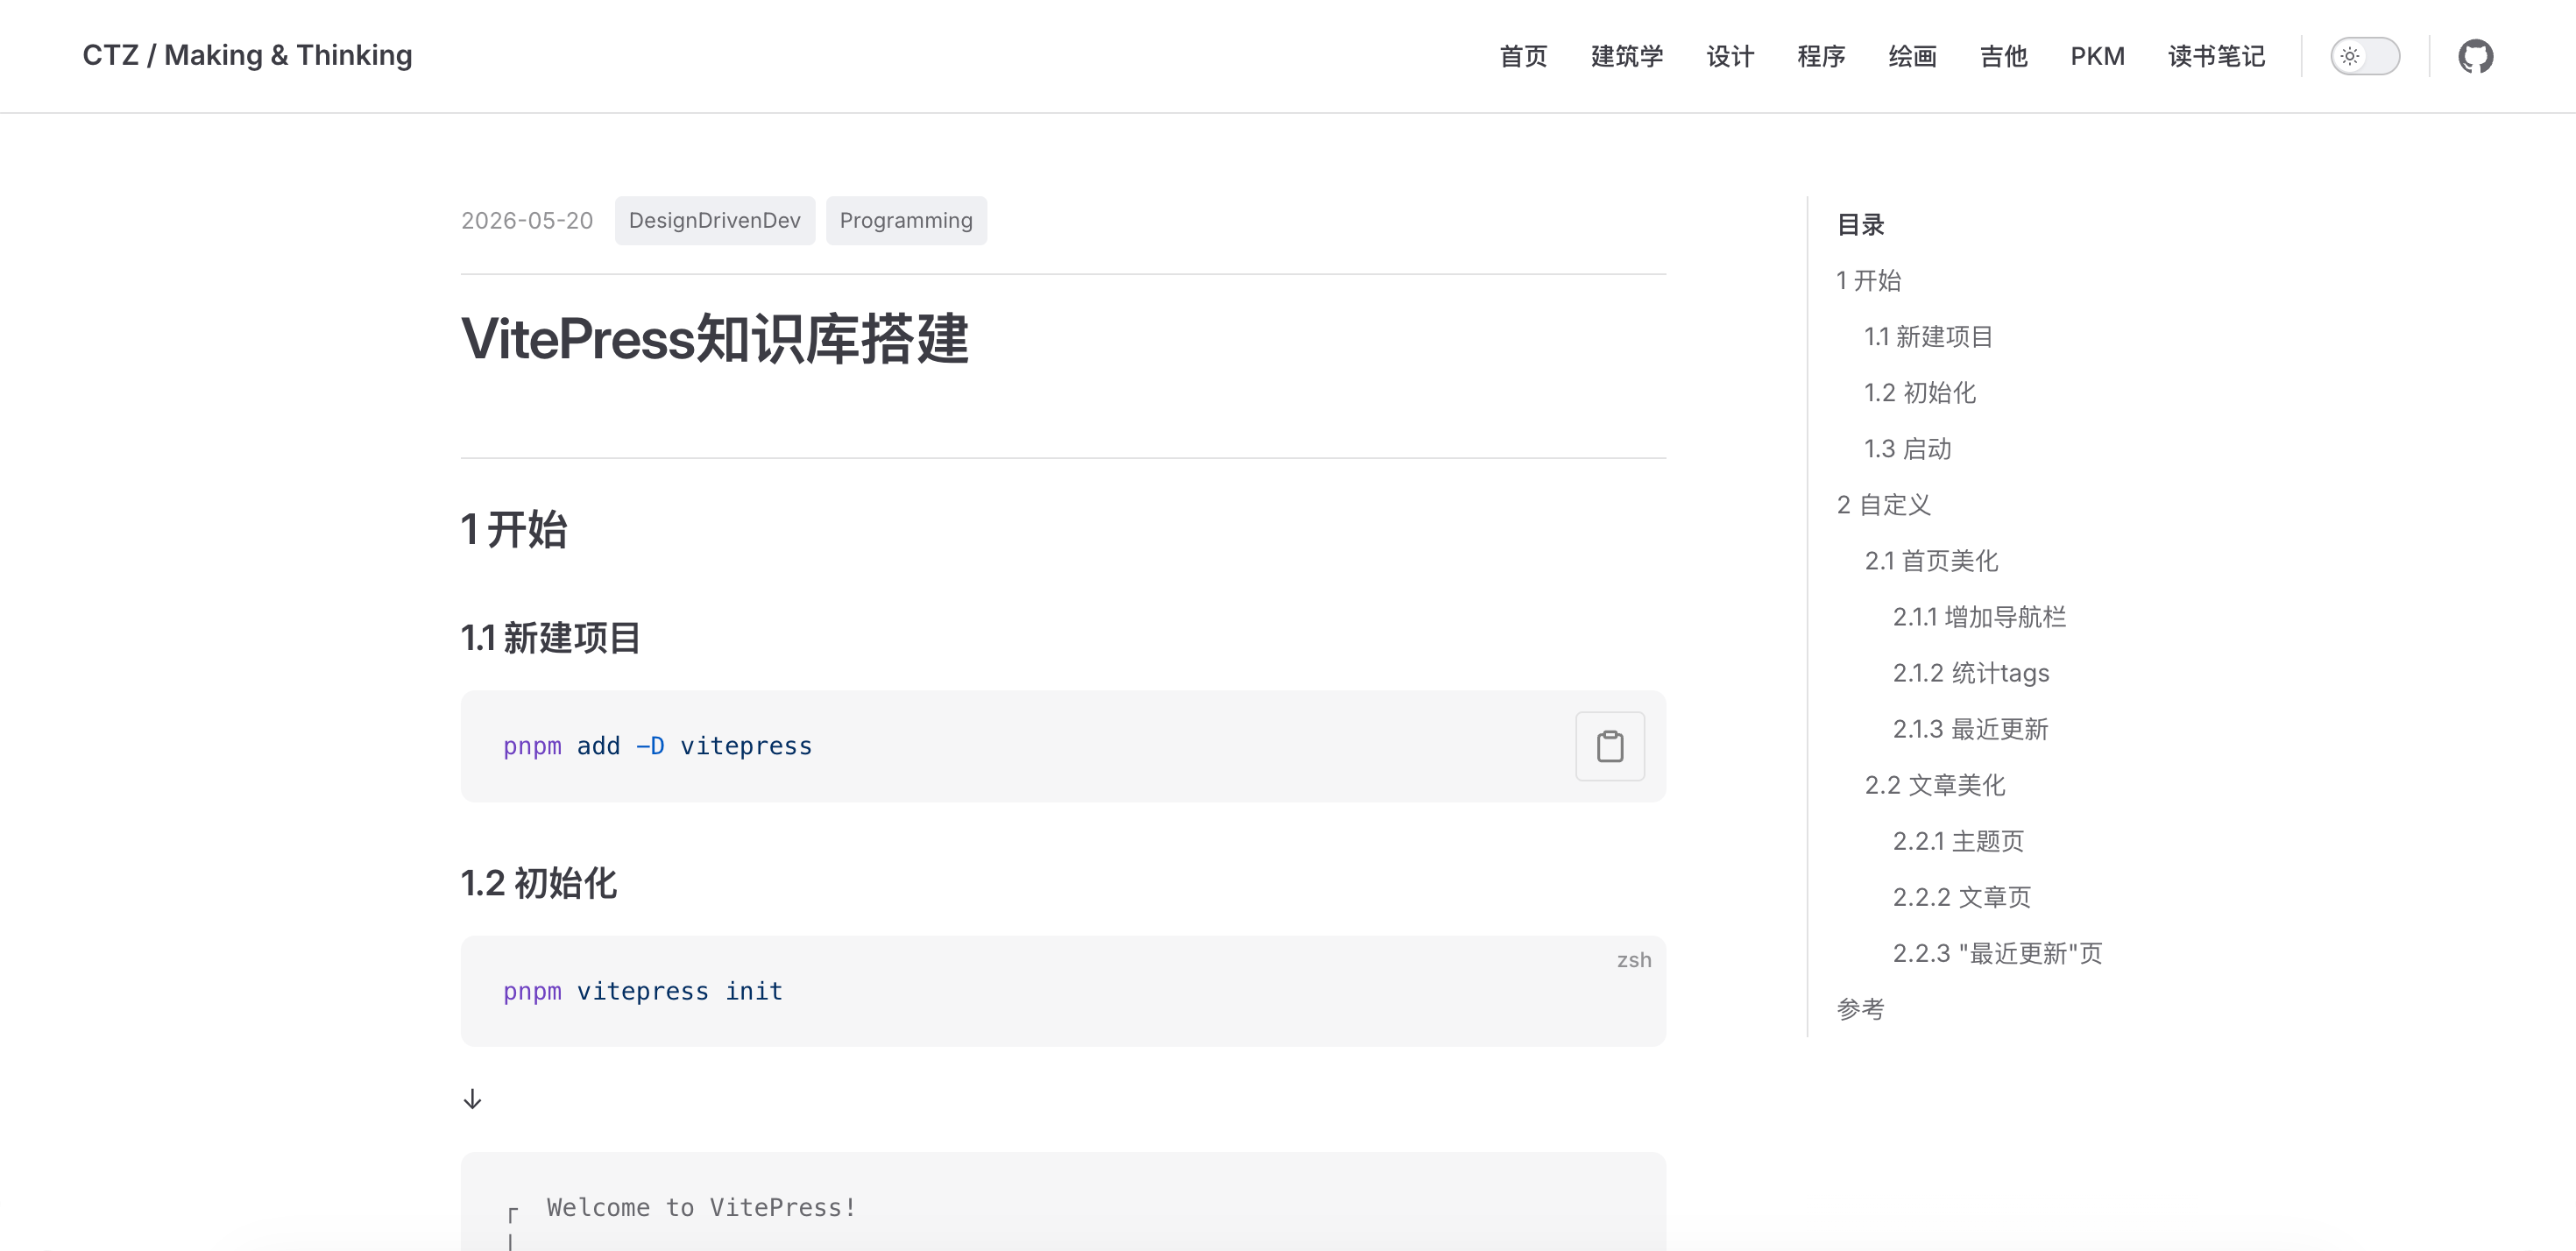This screenshot has width=2576, height=1251.
Task: Click the pnpm vitepress init code line
Action: (x=643, y=991)
